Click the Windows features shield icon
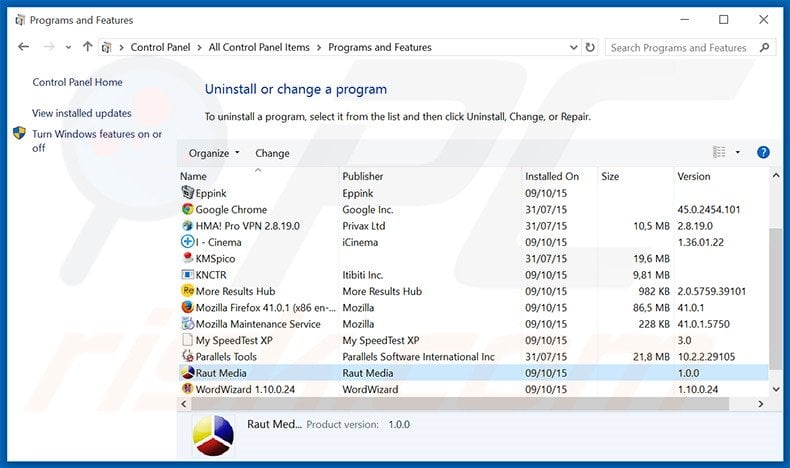Image resolution: width=790 pixels, height=468 pixels. [19, 133]
